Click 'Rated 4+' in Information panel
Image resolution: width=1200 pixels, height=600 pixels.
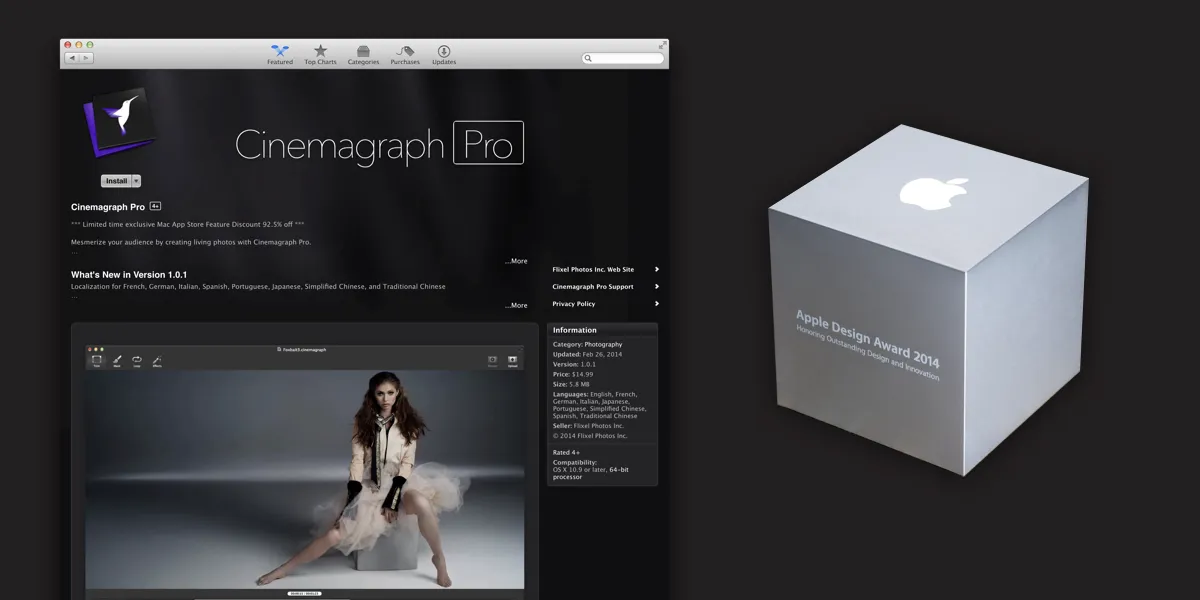click(568, 452)
